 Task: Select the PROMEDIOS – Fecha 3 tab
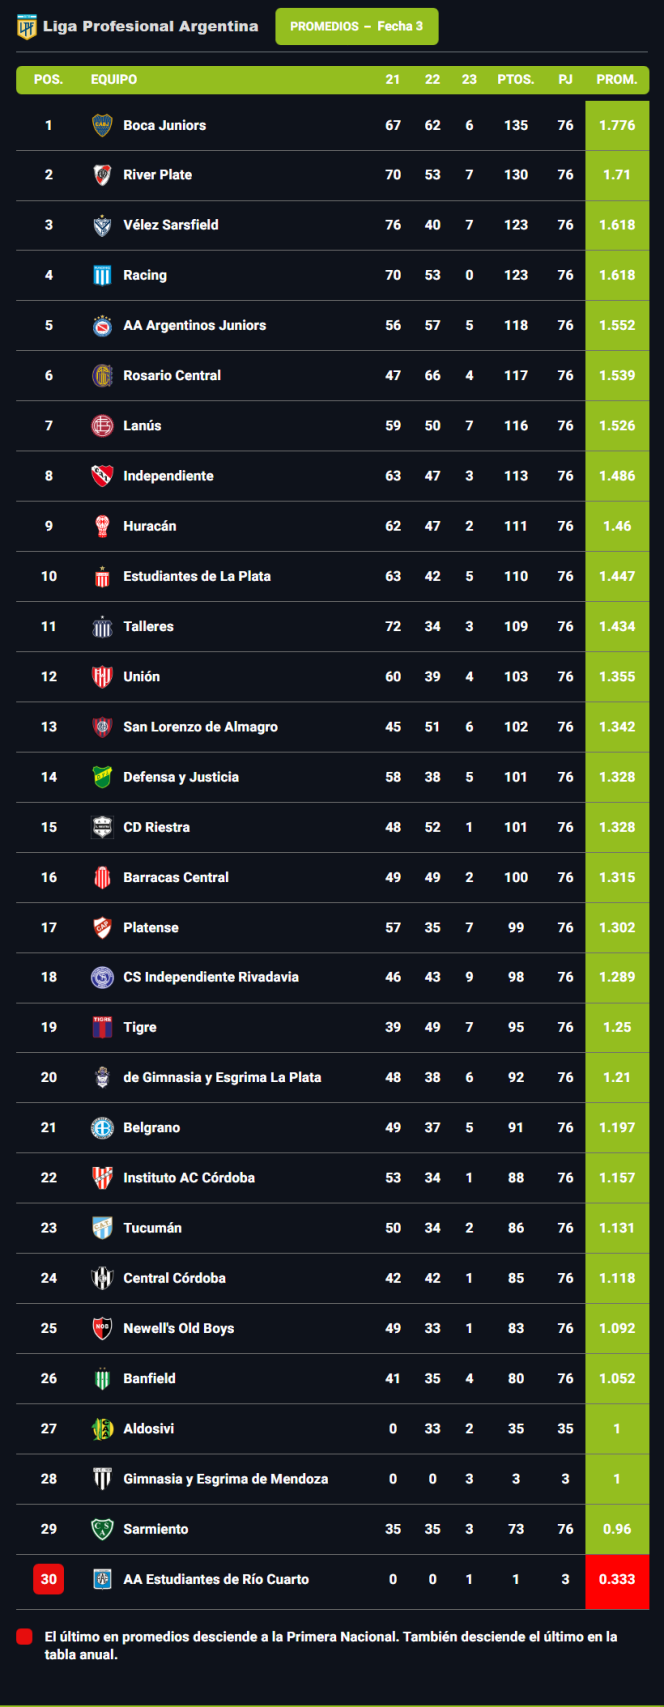pyautogui.click(x=356, y=27)
